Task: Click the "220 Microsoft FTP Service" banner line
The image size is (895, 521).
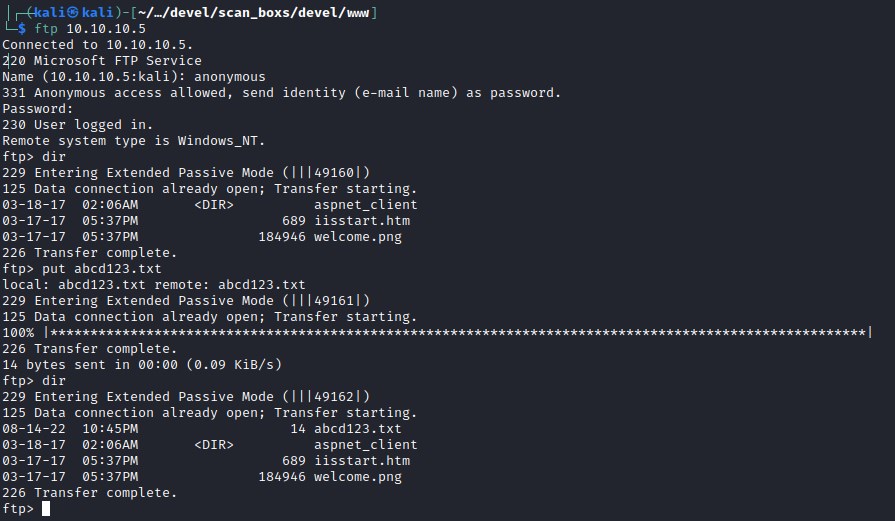Action: [x=102, y=60]
